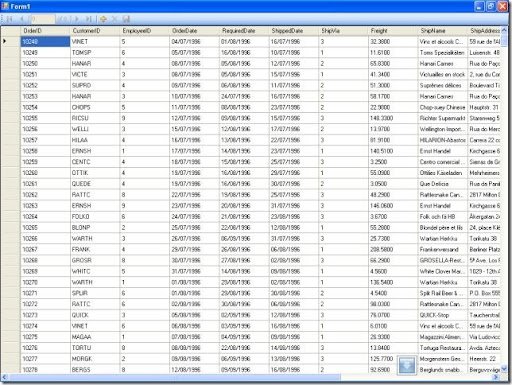The width and height of the screenshot is (512, 385).
Task: Move to the next record
Action: coord(77,19)
